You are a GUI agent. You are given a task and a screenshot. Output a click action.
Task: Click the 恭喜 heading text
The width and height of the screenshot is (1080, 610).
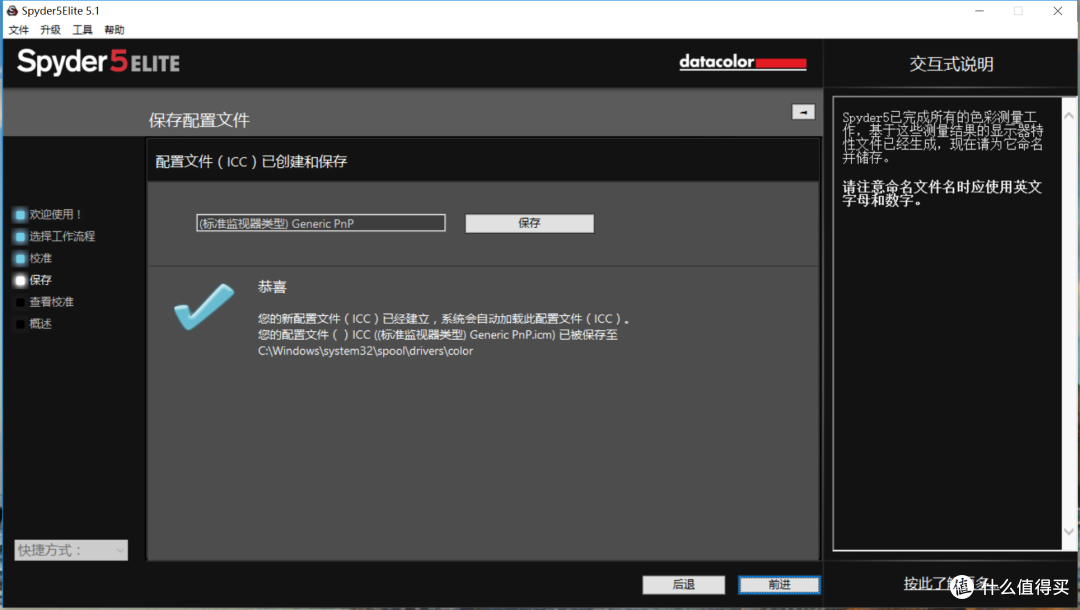click(x=272, y=287)
